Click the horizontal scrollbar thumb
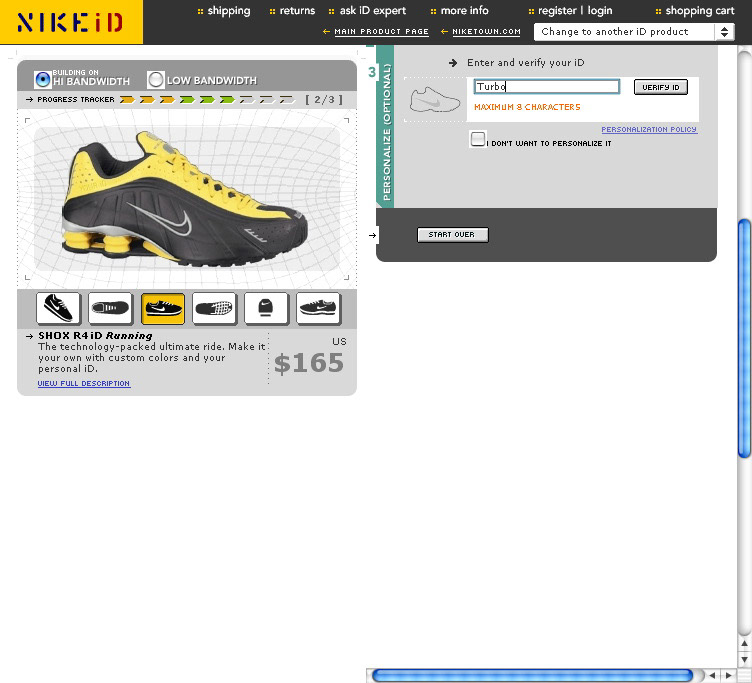The image size is (752, 683). (x=533, y=675)
